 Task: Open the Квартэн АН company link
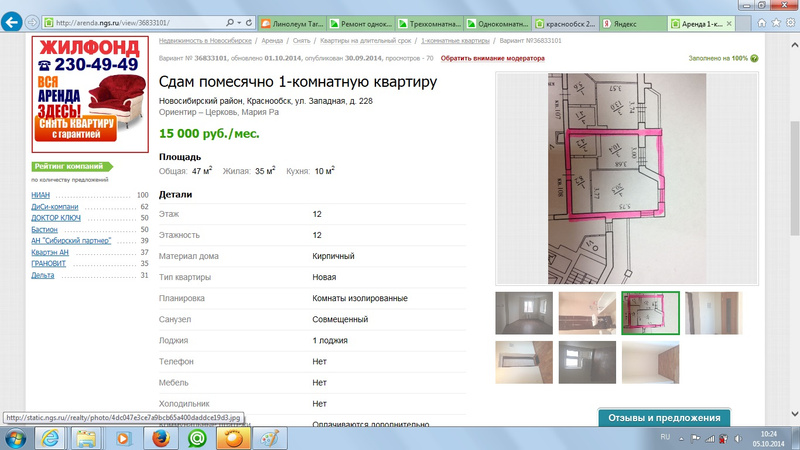pyautogui.click(x=49, y=253)
